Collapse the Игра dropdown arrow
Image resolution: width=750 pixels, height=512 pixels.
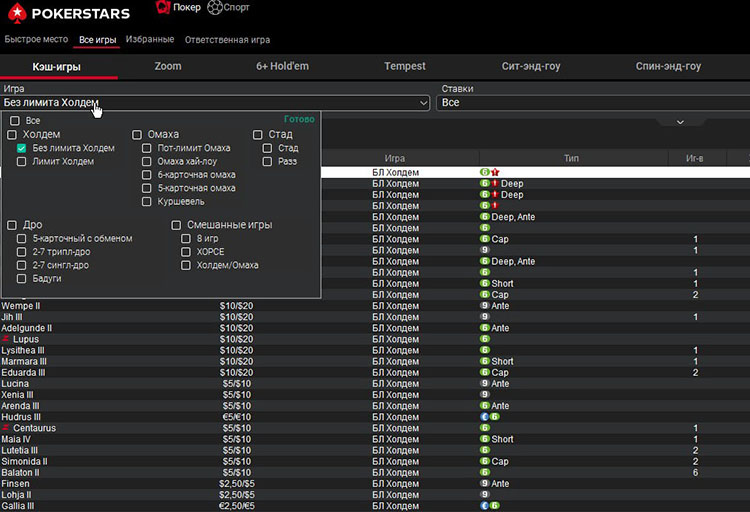click(423, 102)
